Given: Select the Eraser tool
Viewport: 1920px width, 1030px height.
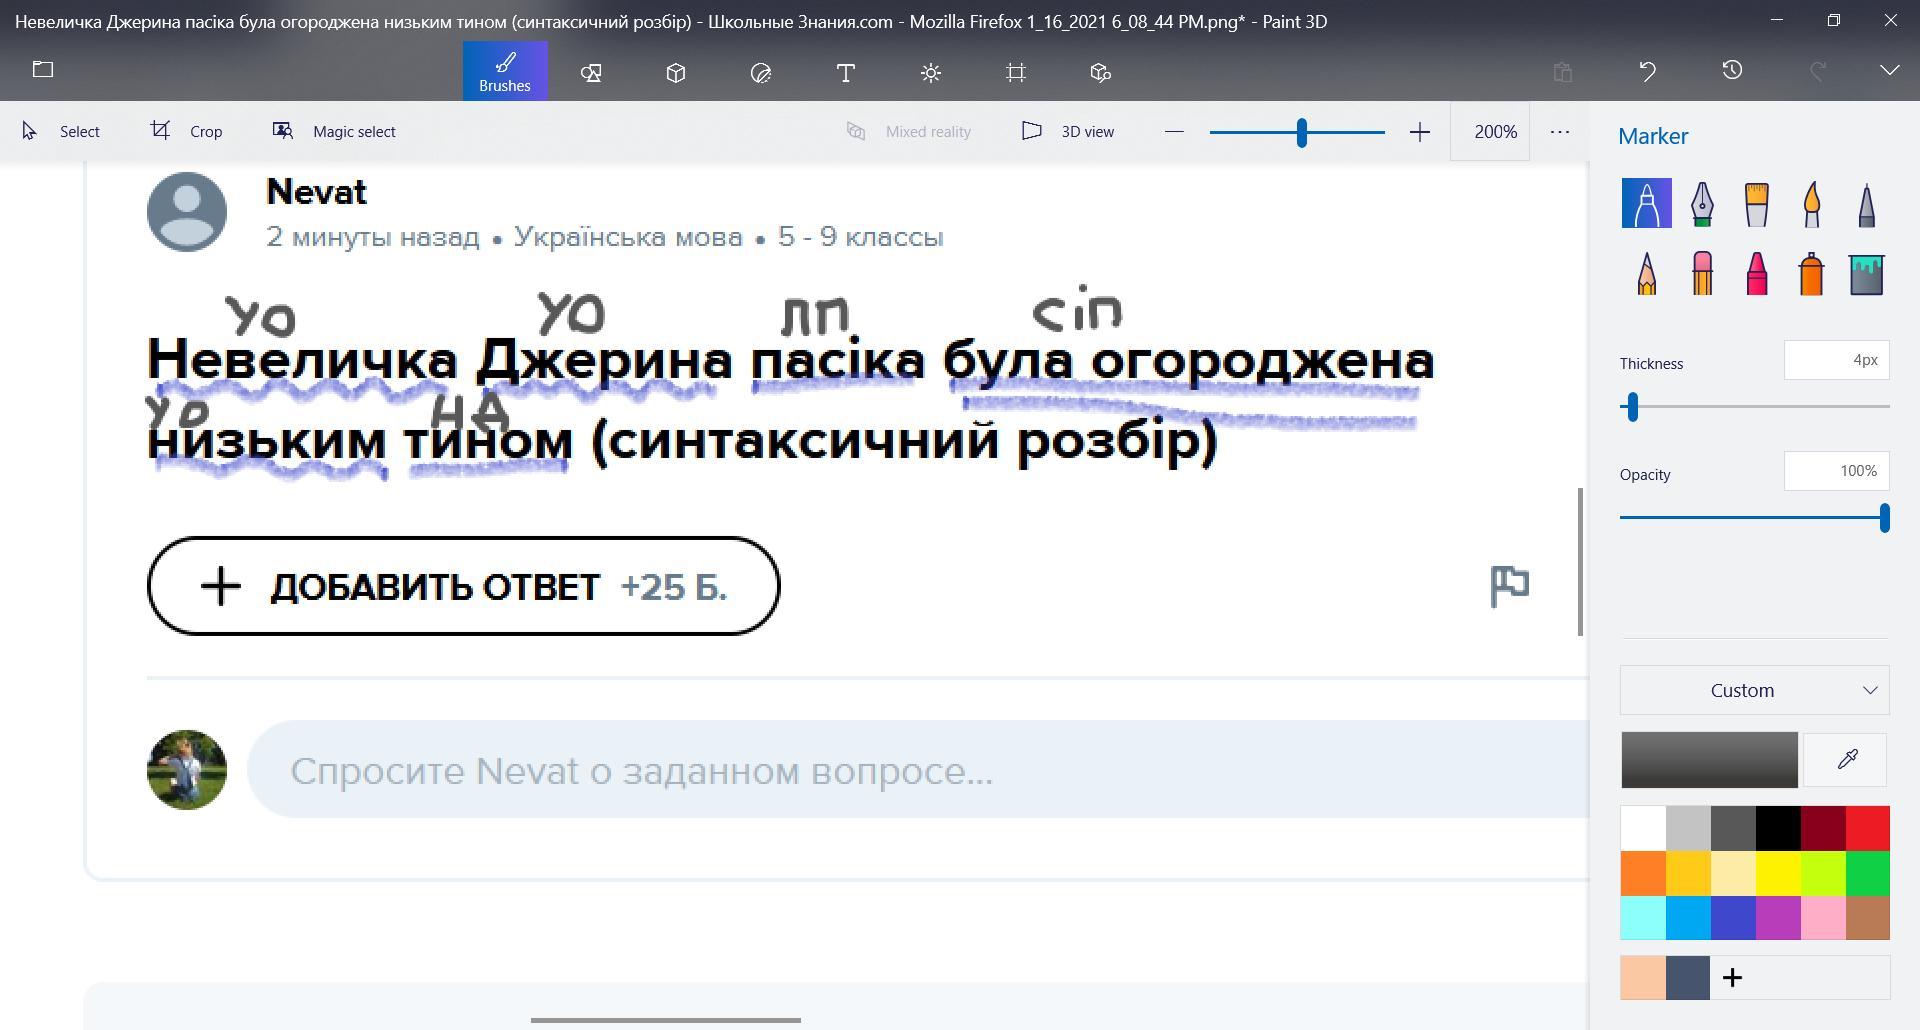Looking at the screenshot, I should tap(1701, 273).
